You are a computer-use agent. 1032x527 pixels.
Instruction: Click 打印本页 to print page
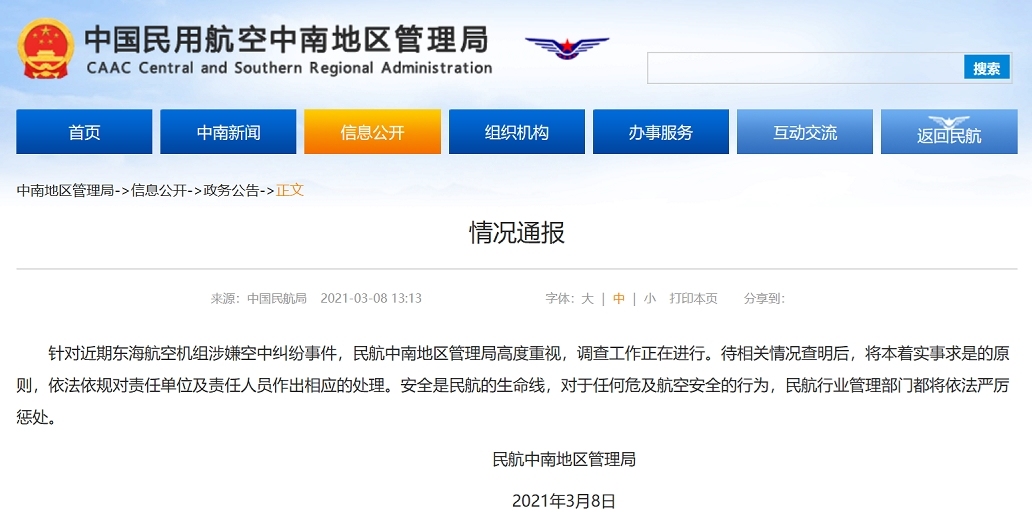pos(694,298)
